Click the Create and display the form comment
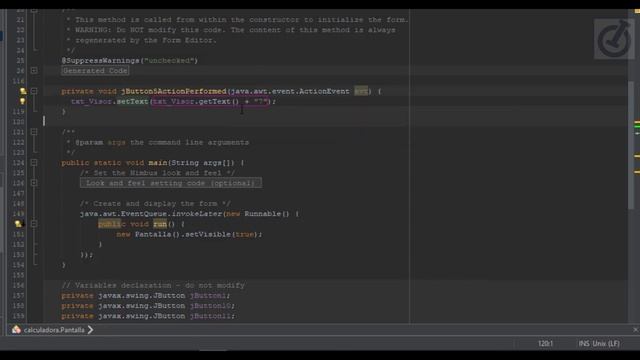This screenshot has height=360, width=640. (x=155, y=203)
